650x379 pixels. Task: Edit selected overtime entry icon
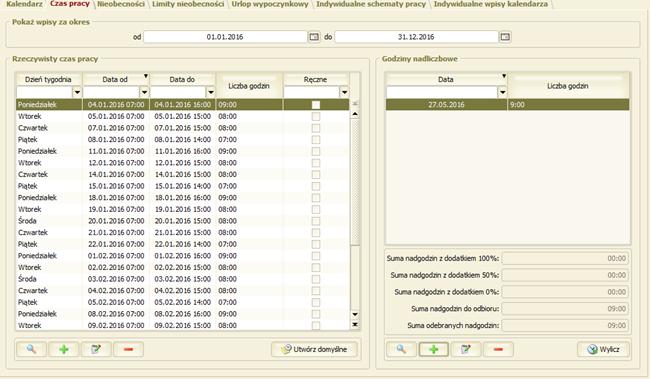click(466, 349)
